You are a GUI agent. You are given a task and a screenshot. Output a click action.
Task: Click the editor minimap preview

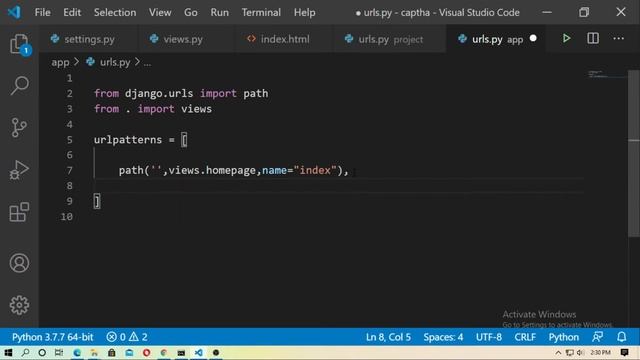click(607, 75)
